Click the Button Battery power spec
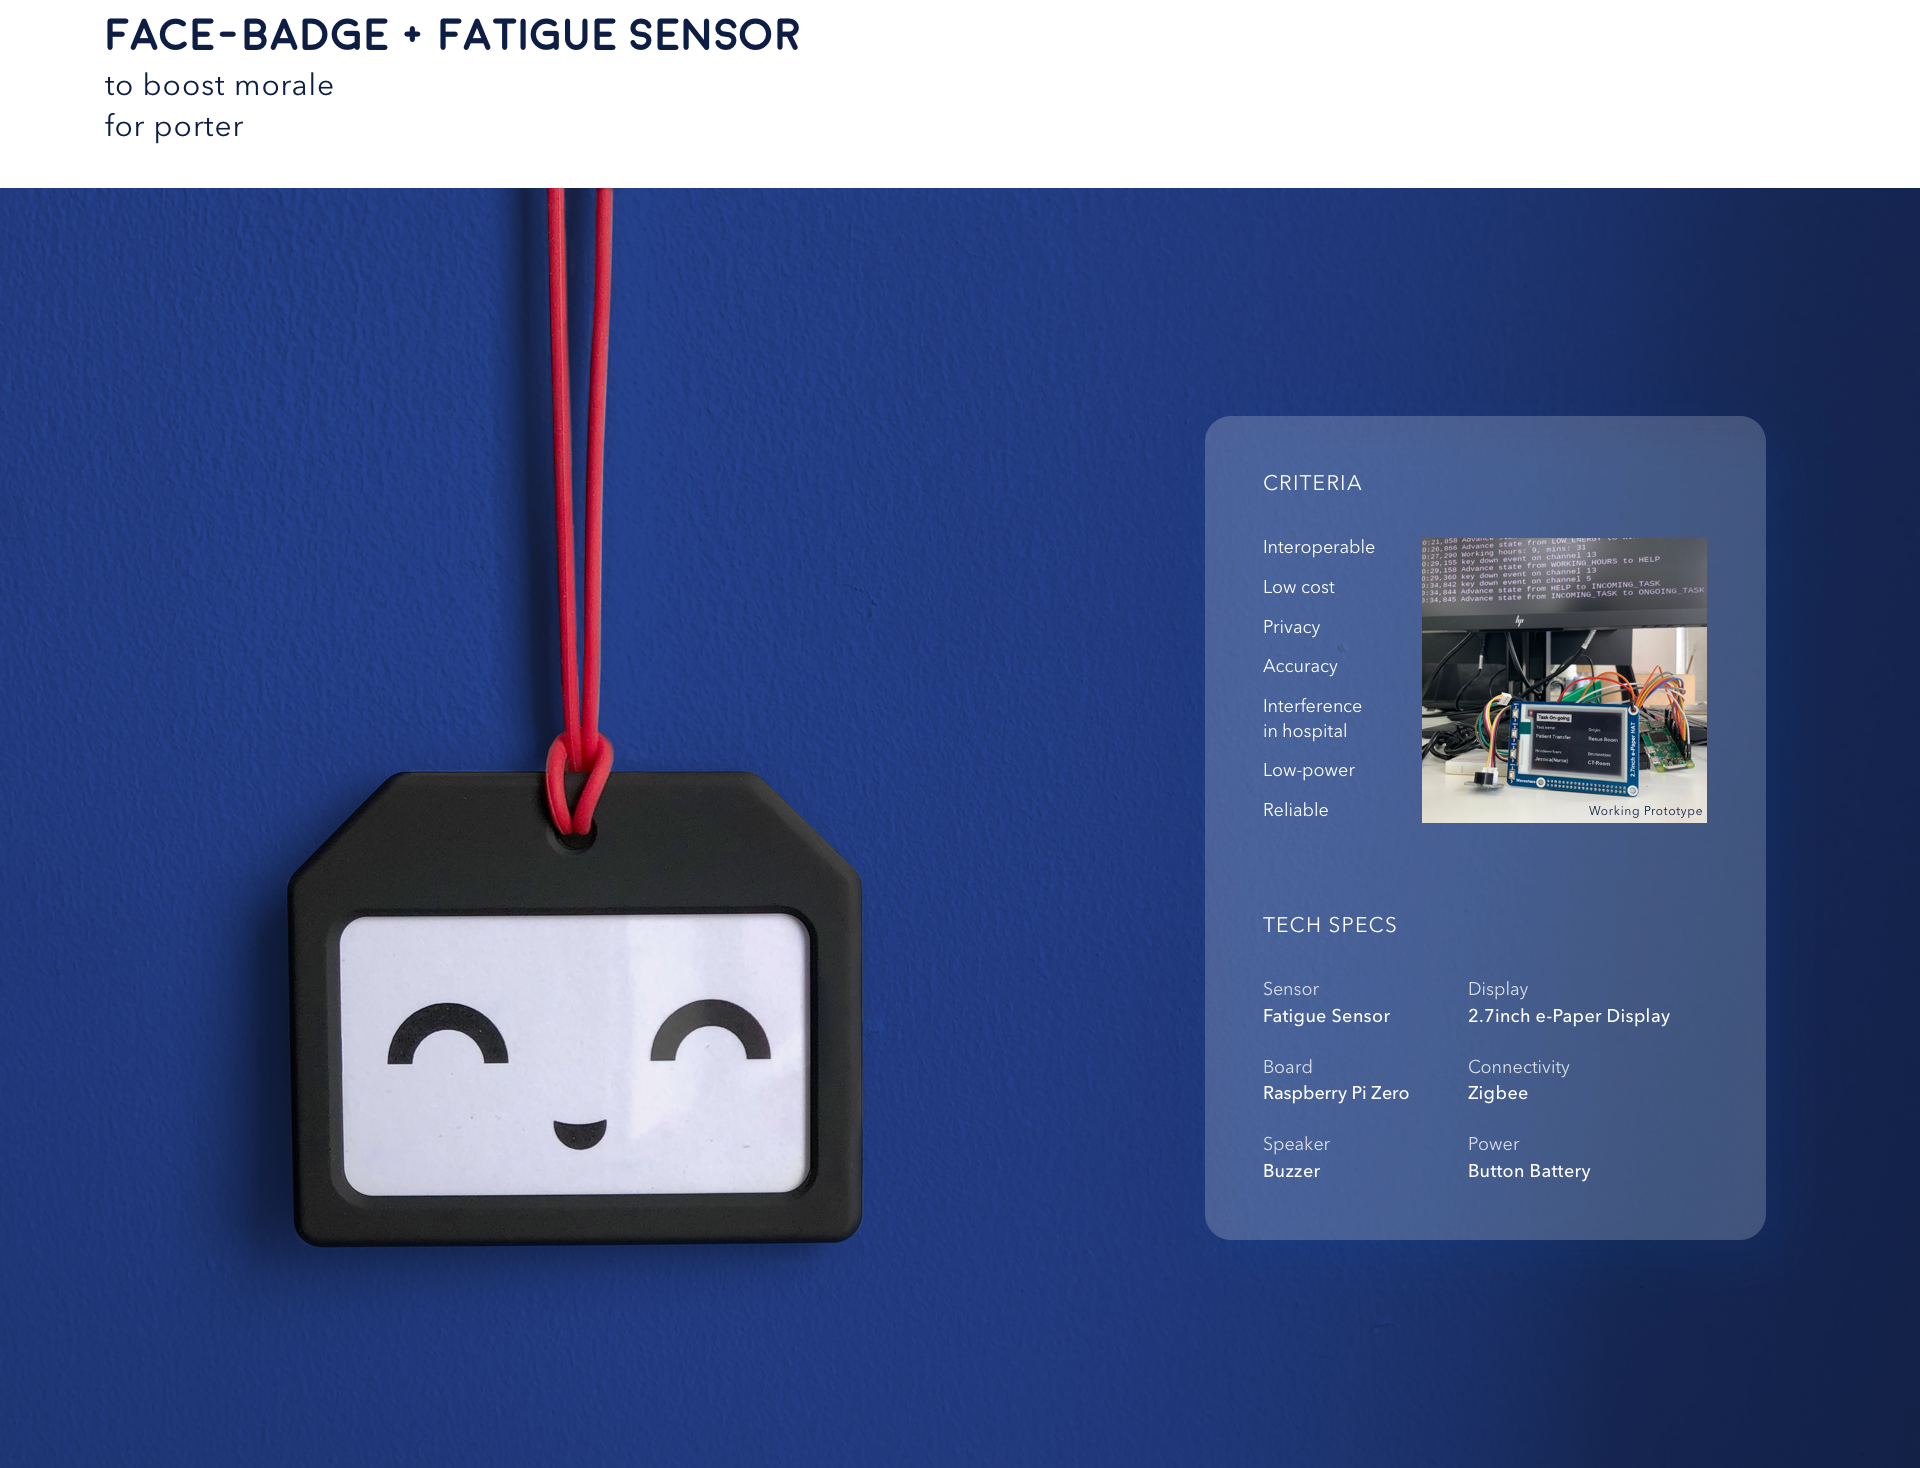The height and width of the screenshot is (1468, 1920). pyautogui.click(x=1528, y=1171)
